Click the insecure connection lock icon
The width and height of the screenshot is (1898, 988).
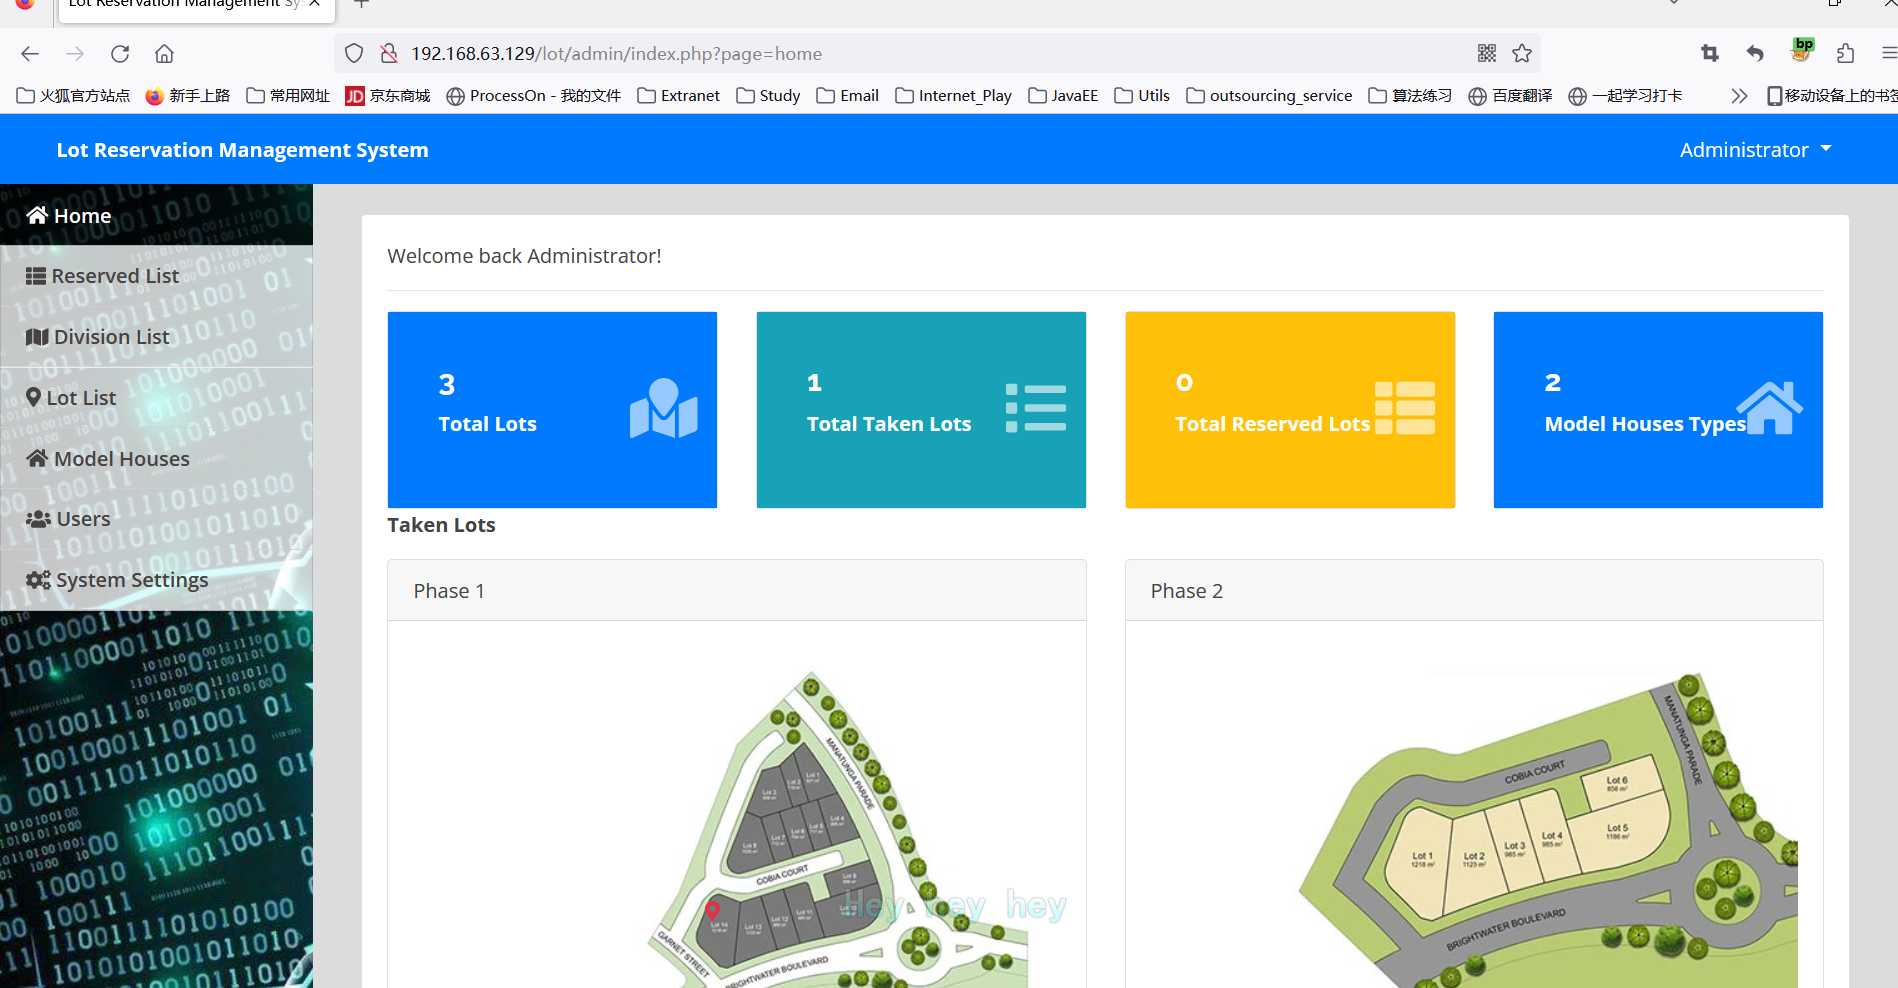(389, 54)
